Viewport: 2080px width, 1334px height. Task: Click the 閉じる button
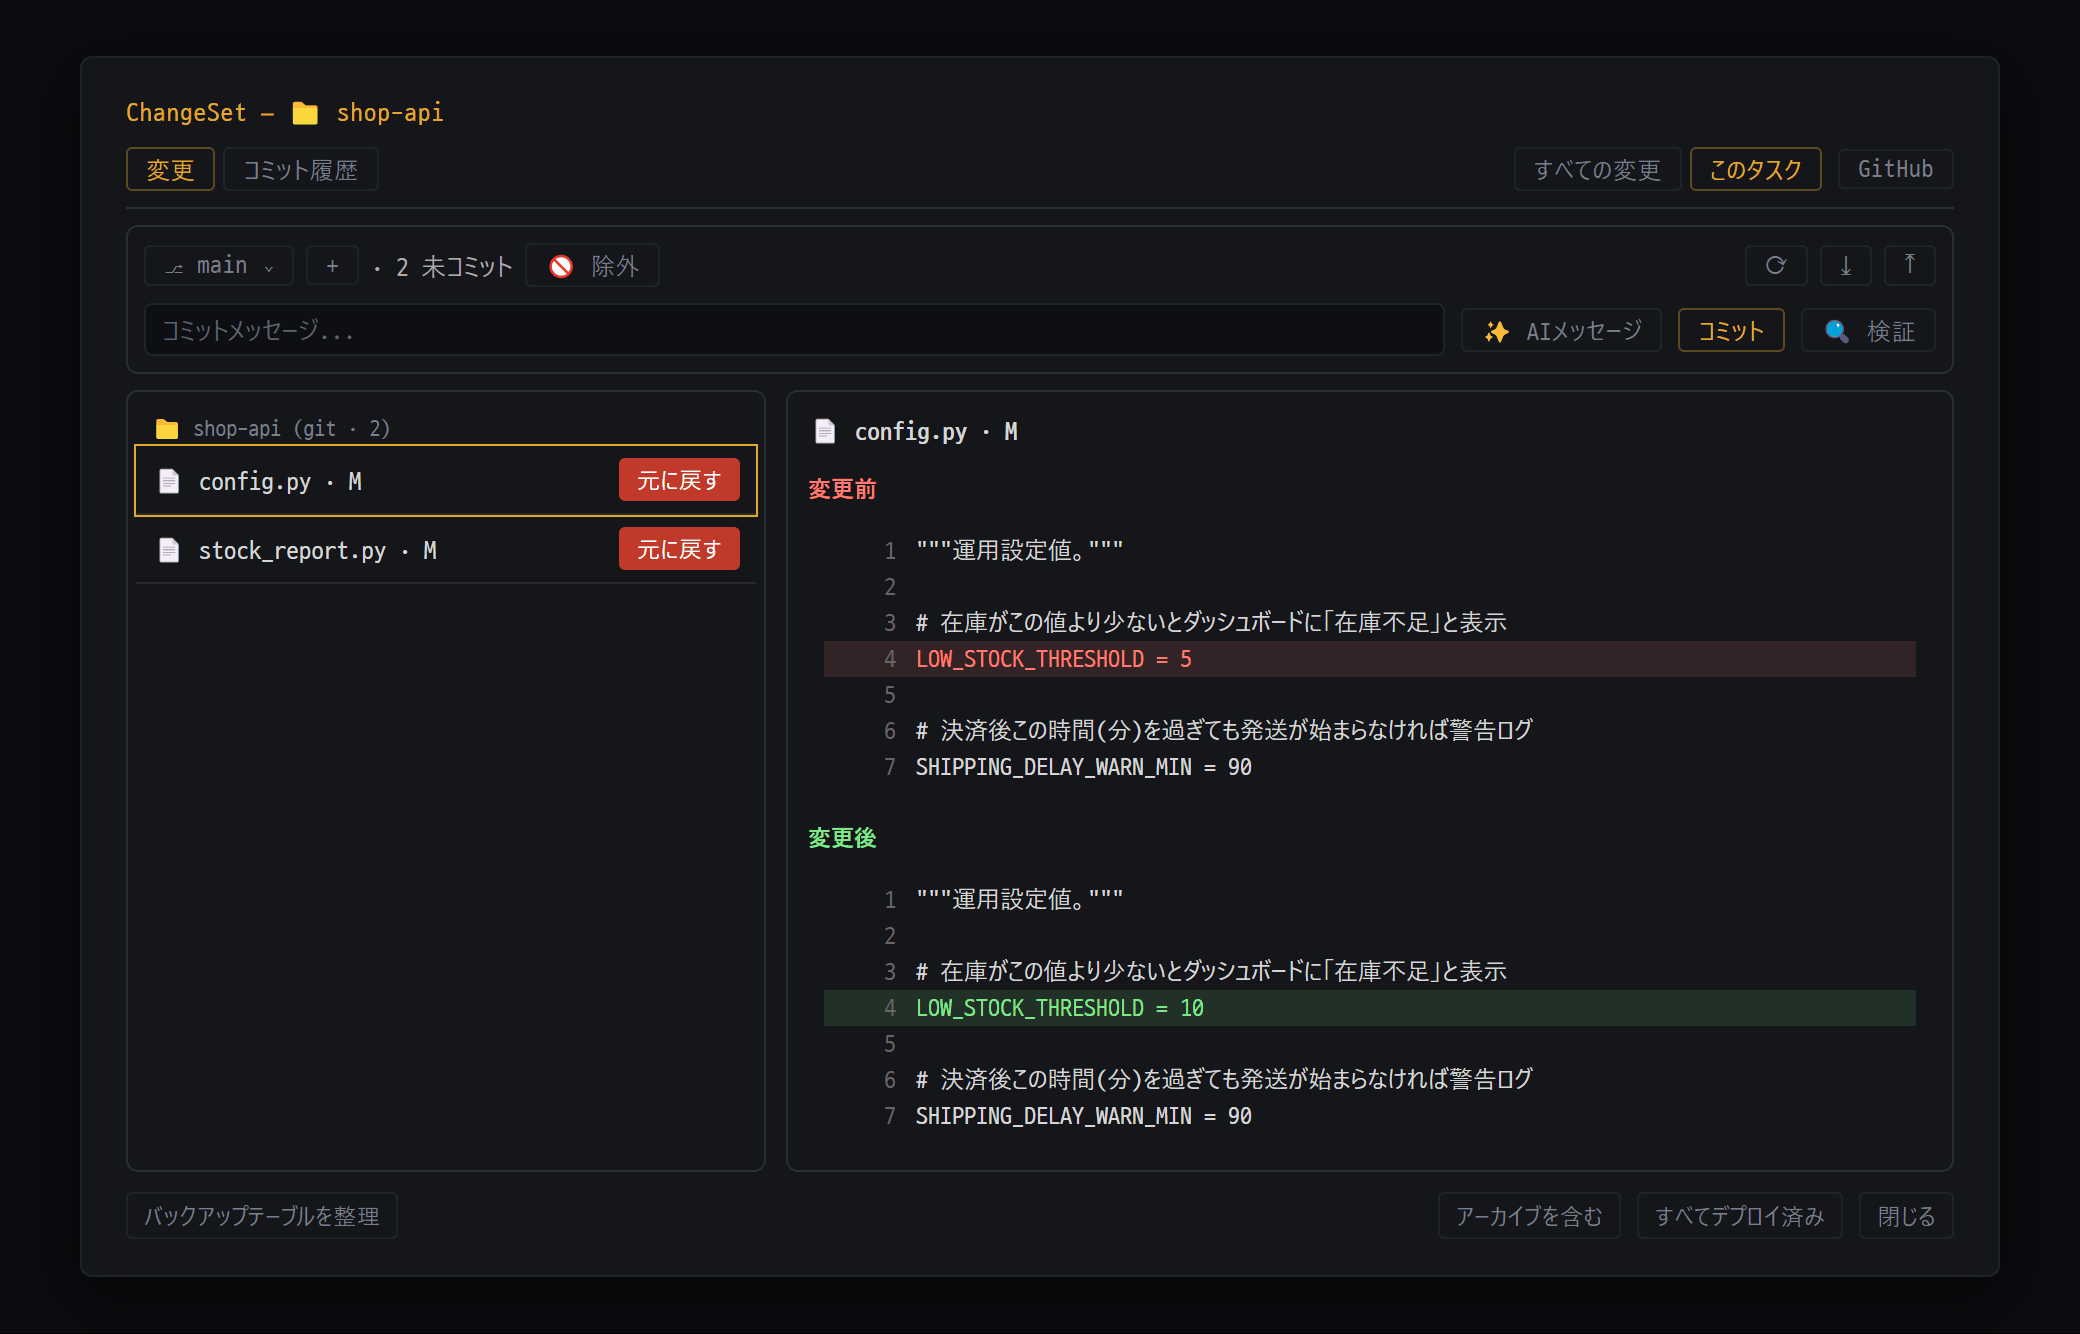(1906, 1216)
